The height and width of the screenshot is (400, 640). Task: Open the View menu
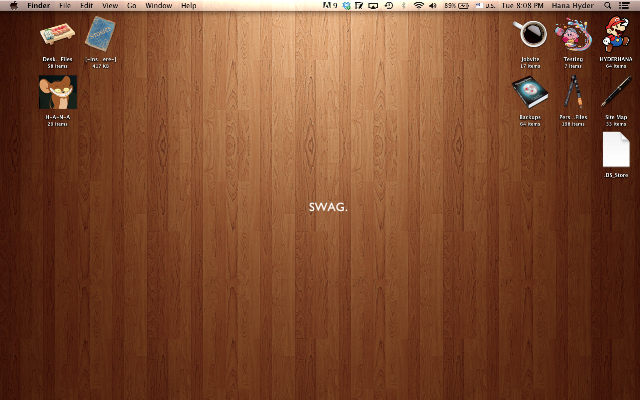coord(110,5)
